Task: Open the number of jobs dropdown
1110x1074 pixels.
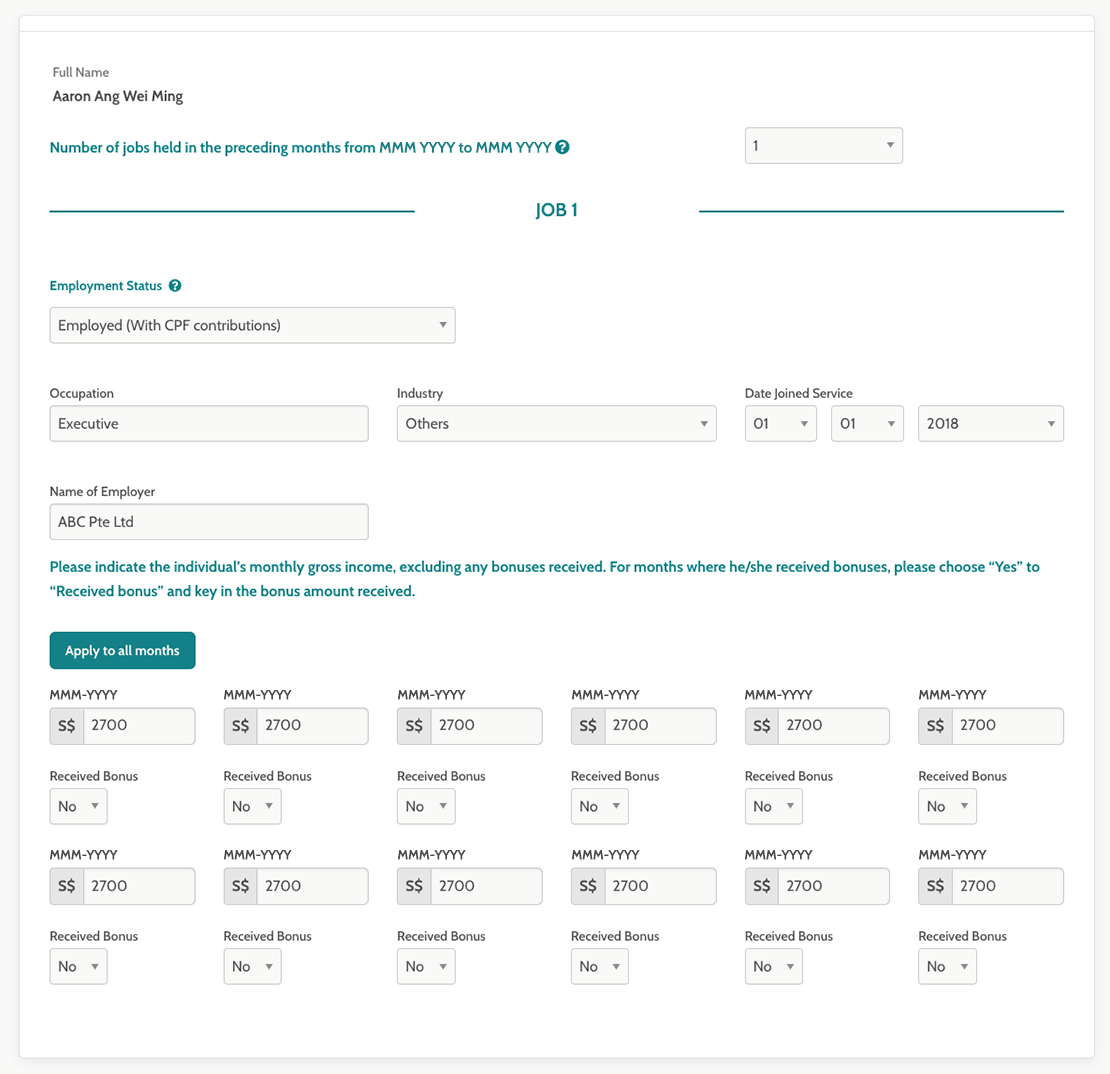Action: [823, 145]
